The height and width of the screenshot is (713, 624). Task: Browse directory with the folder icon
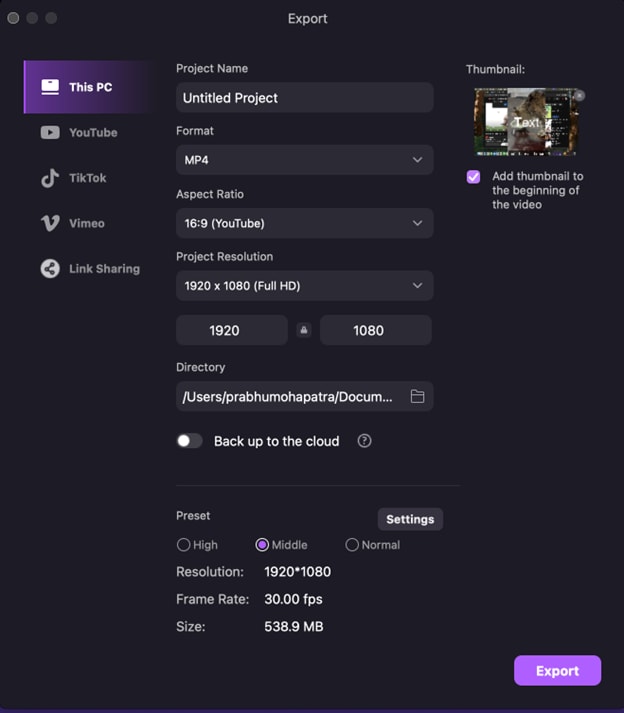pyautogui.click(x=417, y=397)
